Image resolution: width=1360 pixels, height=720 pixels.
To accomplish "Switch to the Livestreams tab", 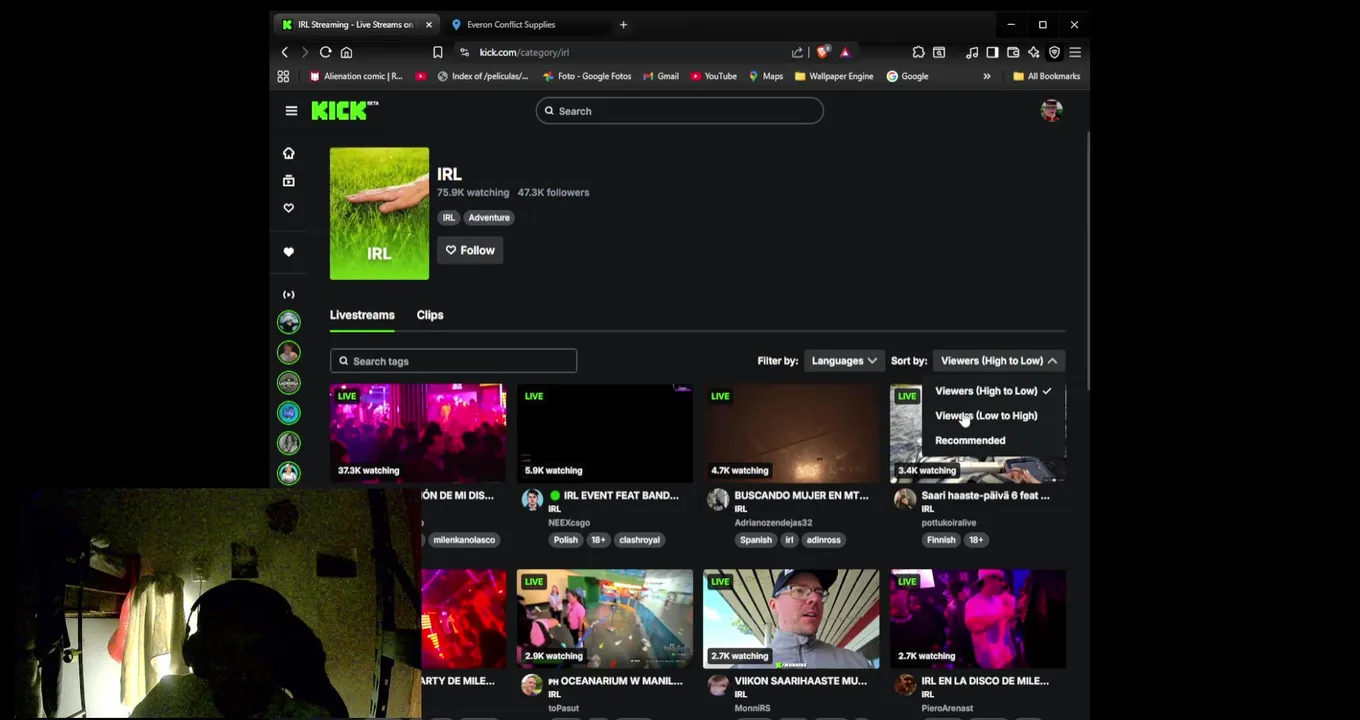I will [362, 315].
